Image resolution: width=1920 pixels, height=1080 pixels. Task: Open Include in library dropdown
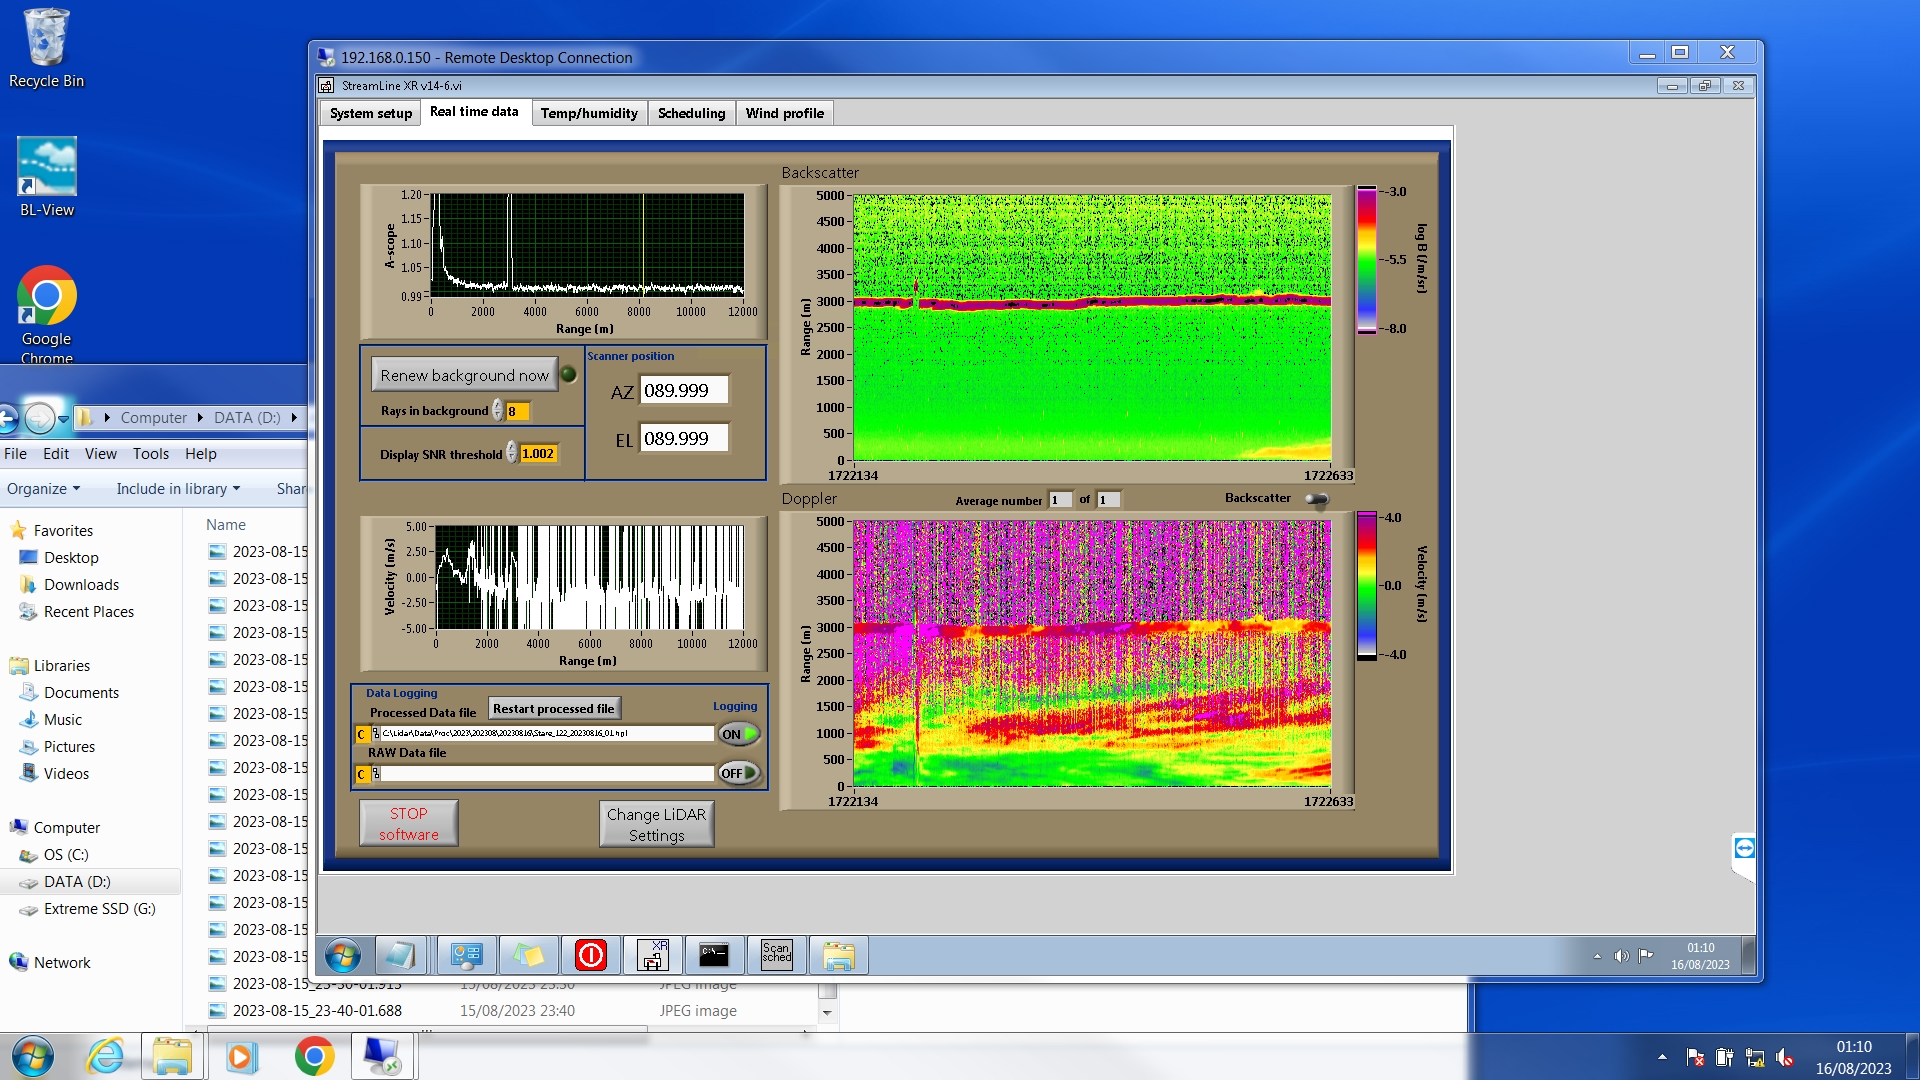(178, 489)
